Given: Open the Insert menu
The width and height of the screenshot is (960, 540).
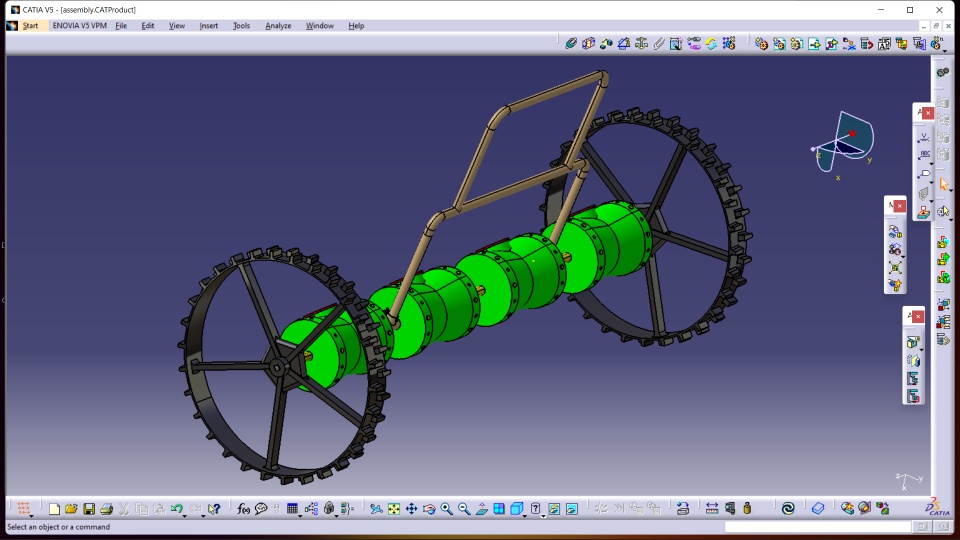Looking at the screenshot, I should point(209,26).
